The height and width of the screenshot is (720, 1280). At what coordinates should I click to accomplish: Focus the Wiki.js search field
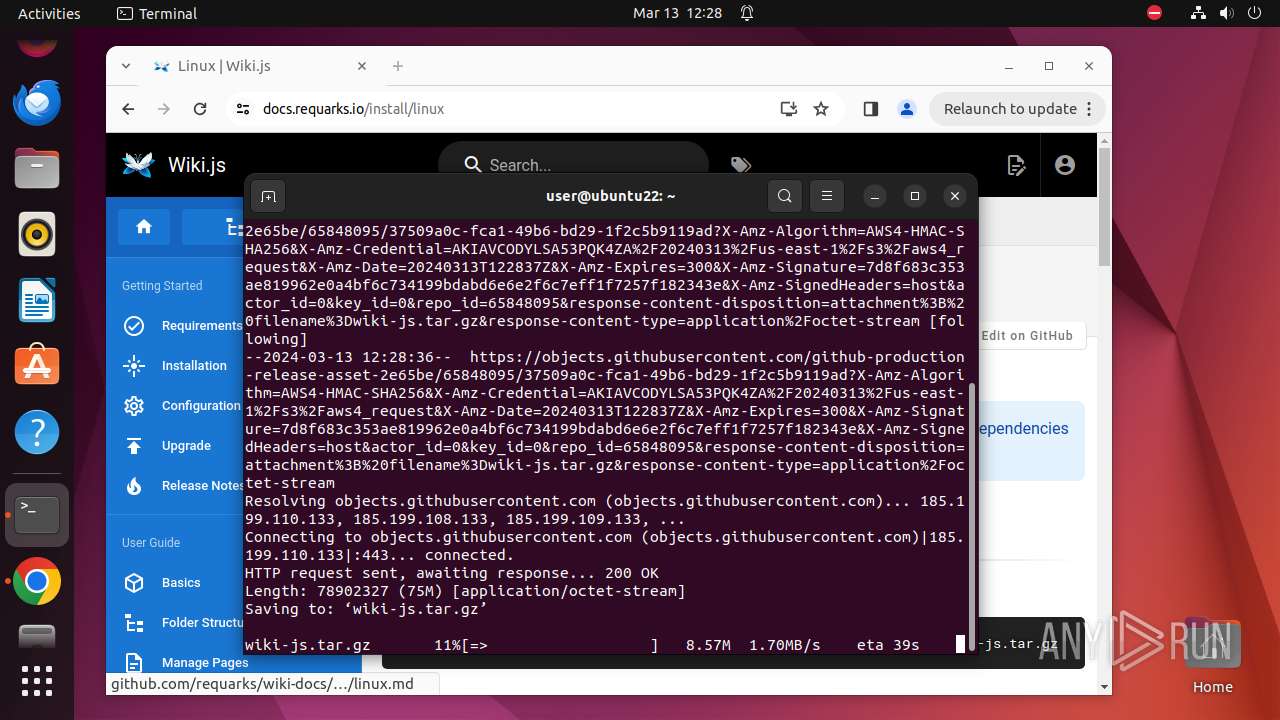[x=573, y=165]
